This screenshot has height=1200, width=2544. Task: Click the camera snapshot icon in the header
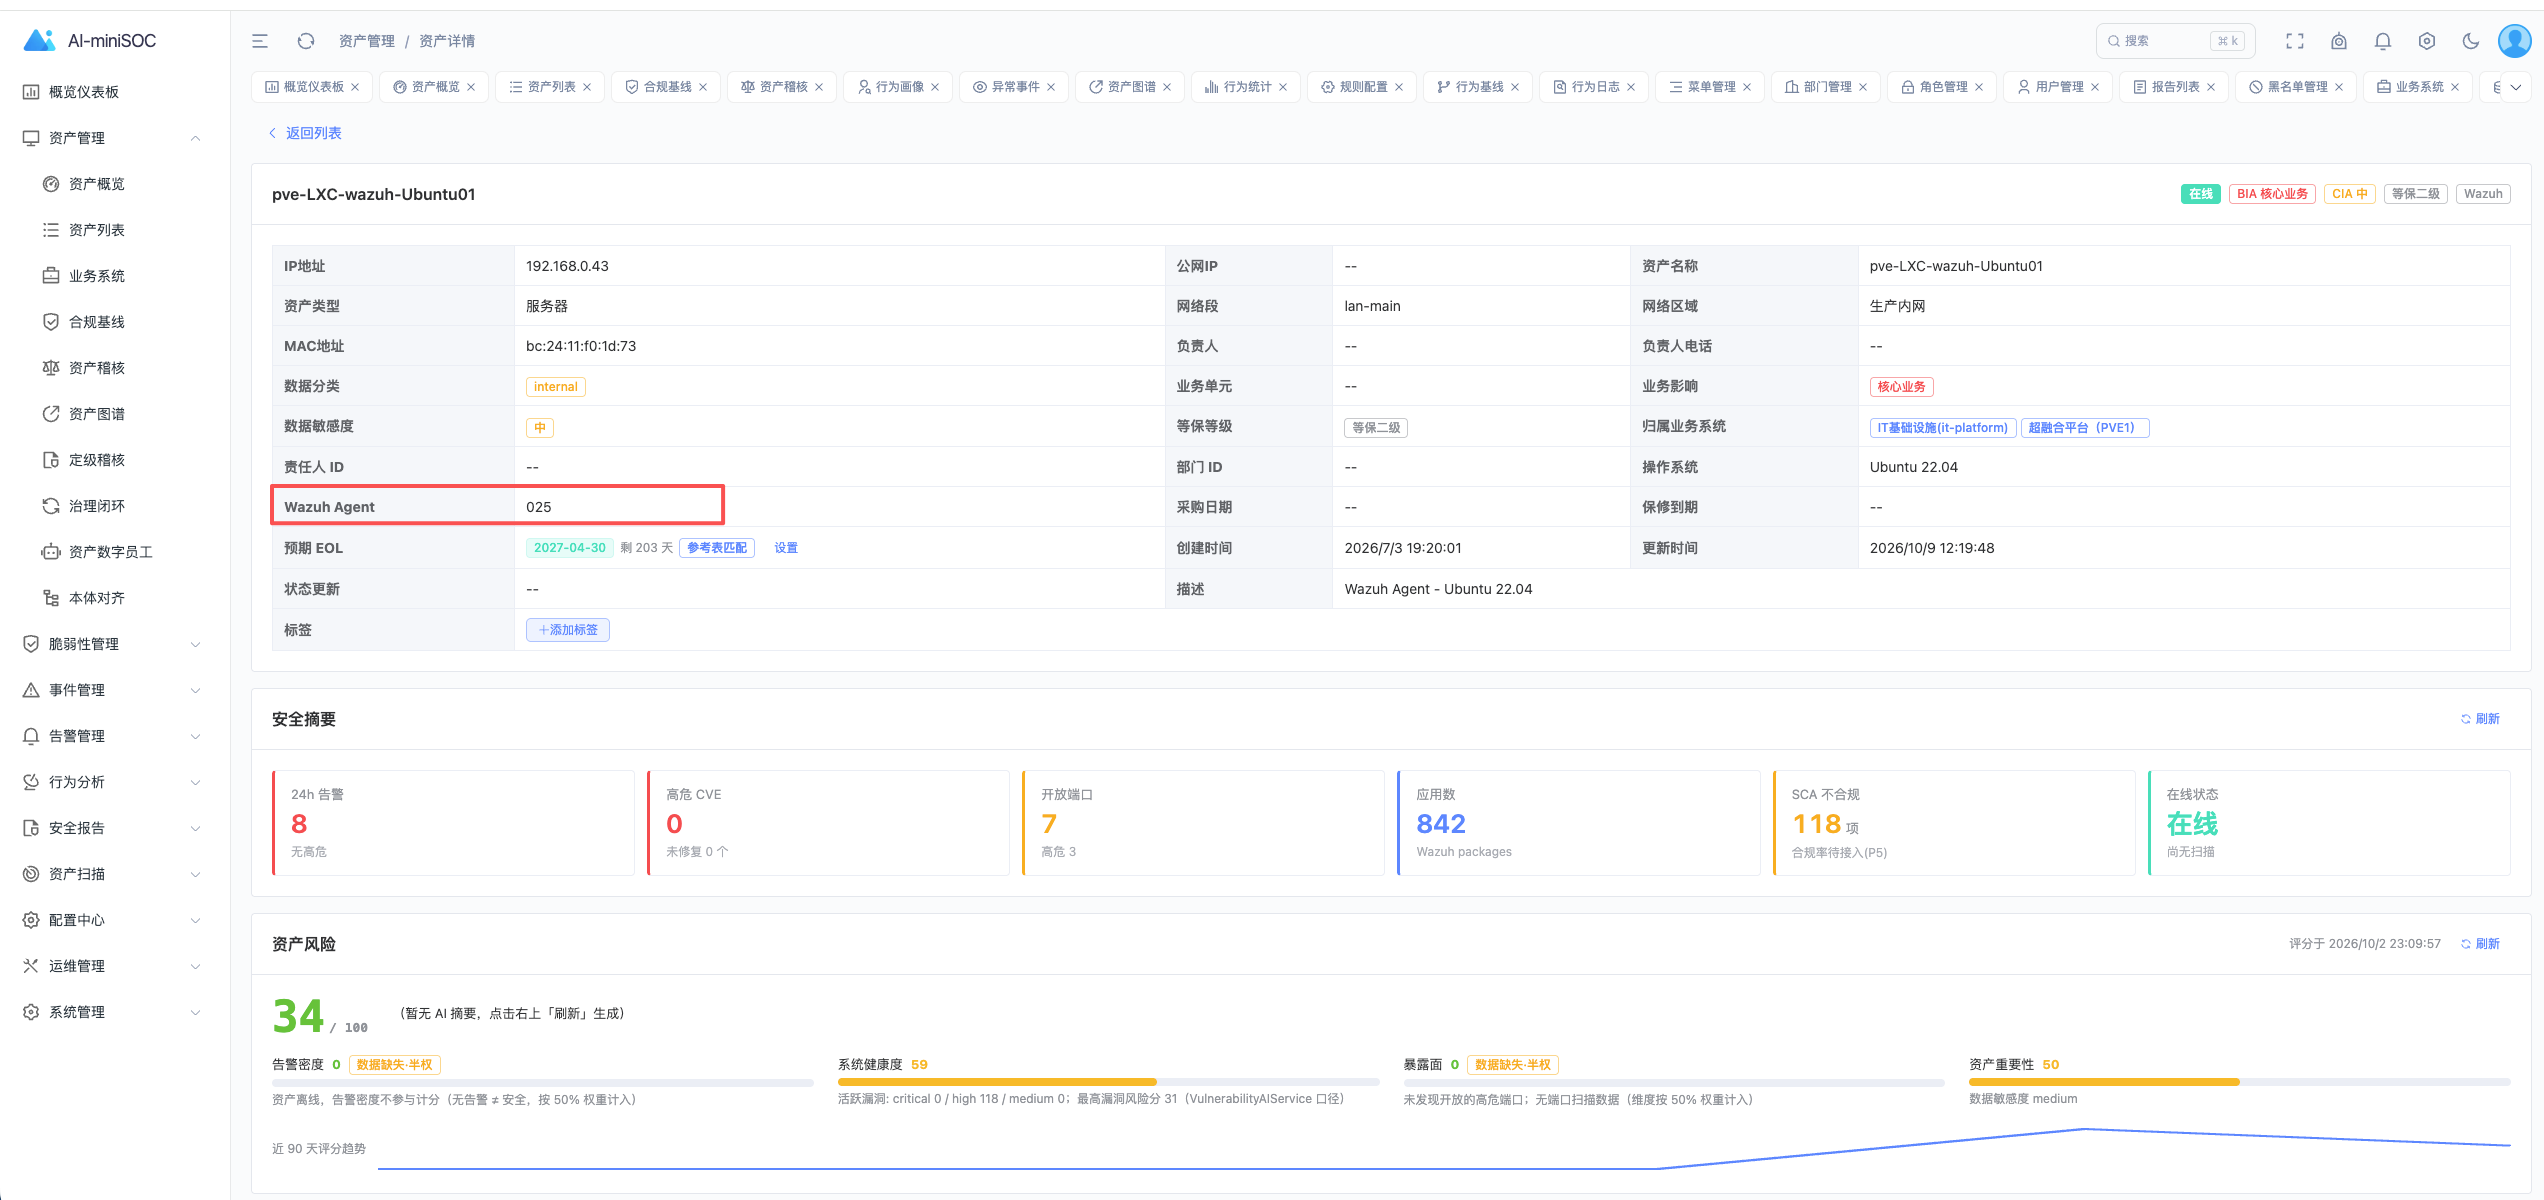[2339, 41]
